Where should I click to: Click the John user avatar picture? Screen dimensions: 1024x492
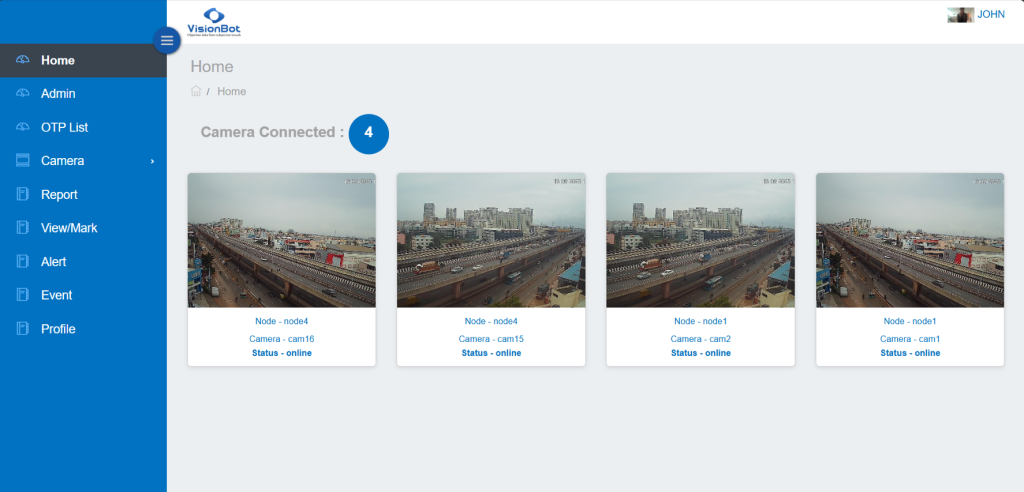960,15
